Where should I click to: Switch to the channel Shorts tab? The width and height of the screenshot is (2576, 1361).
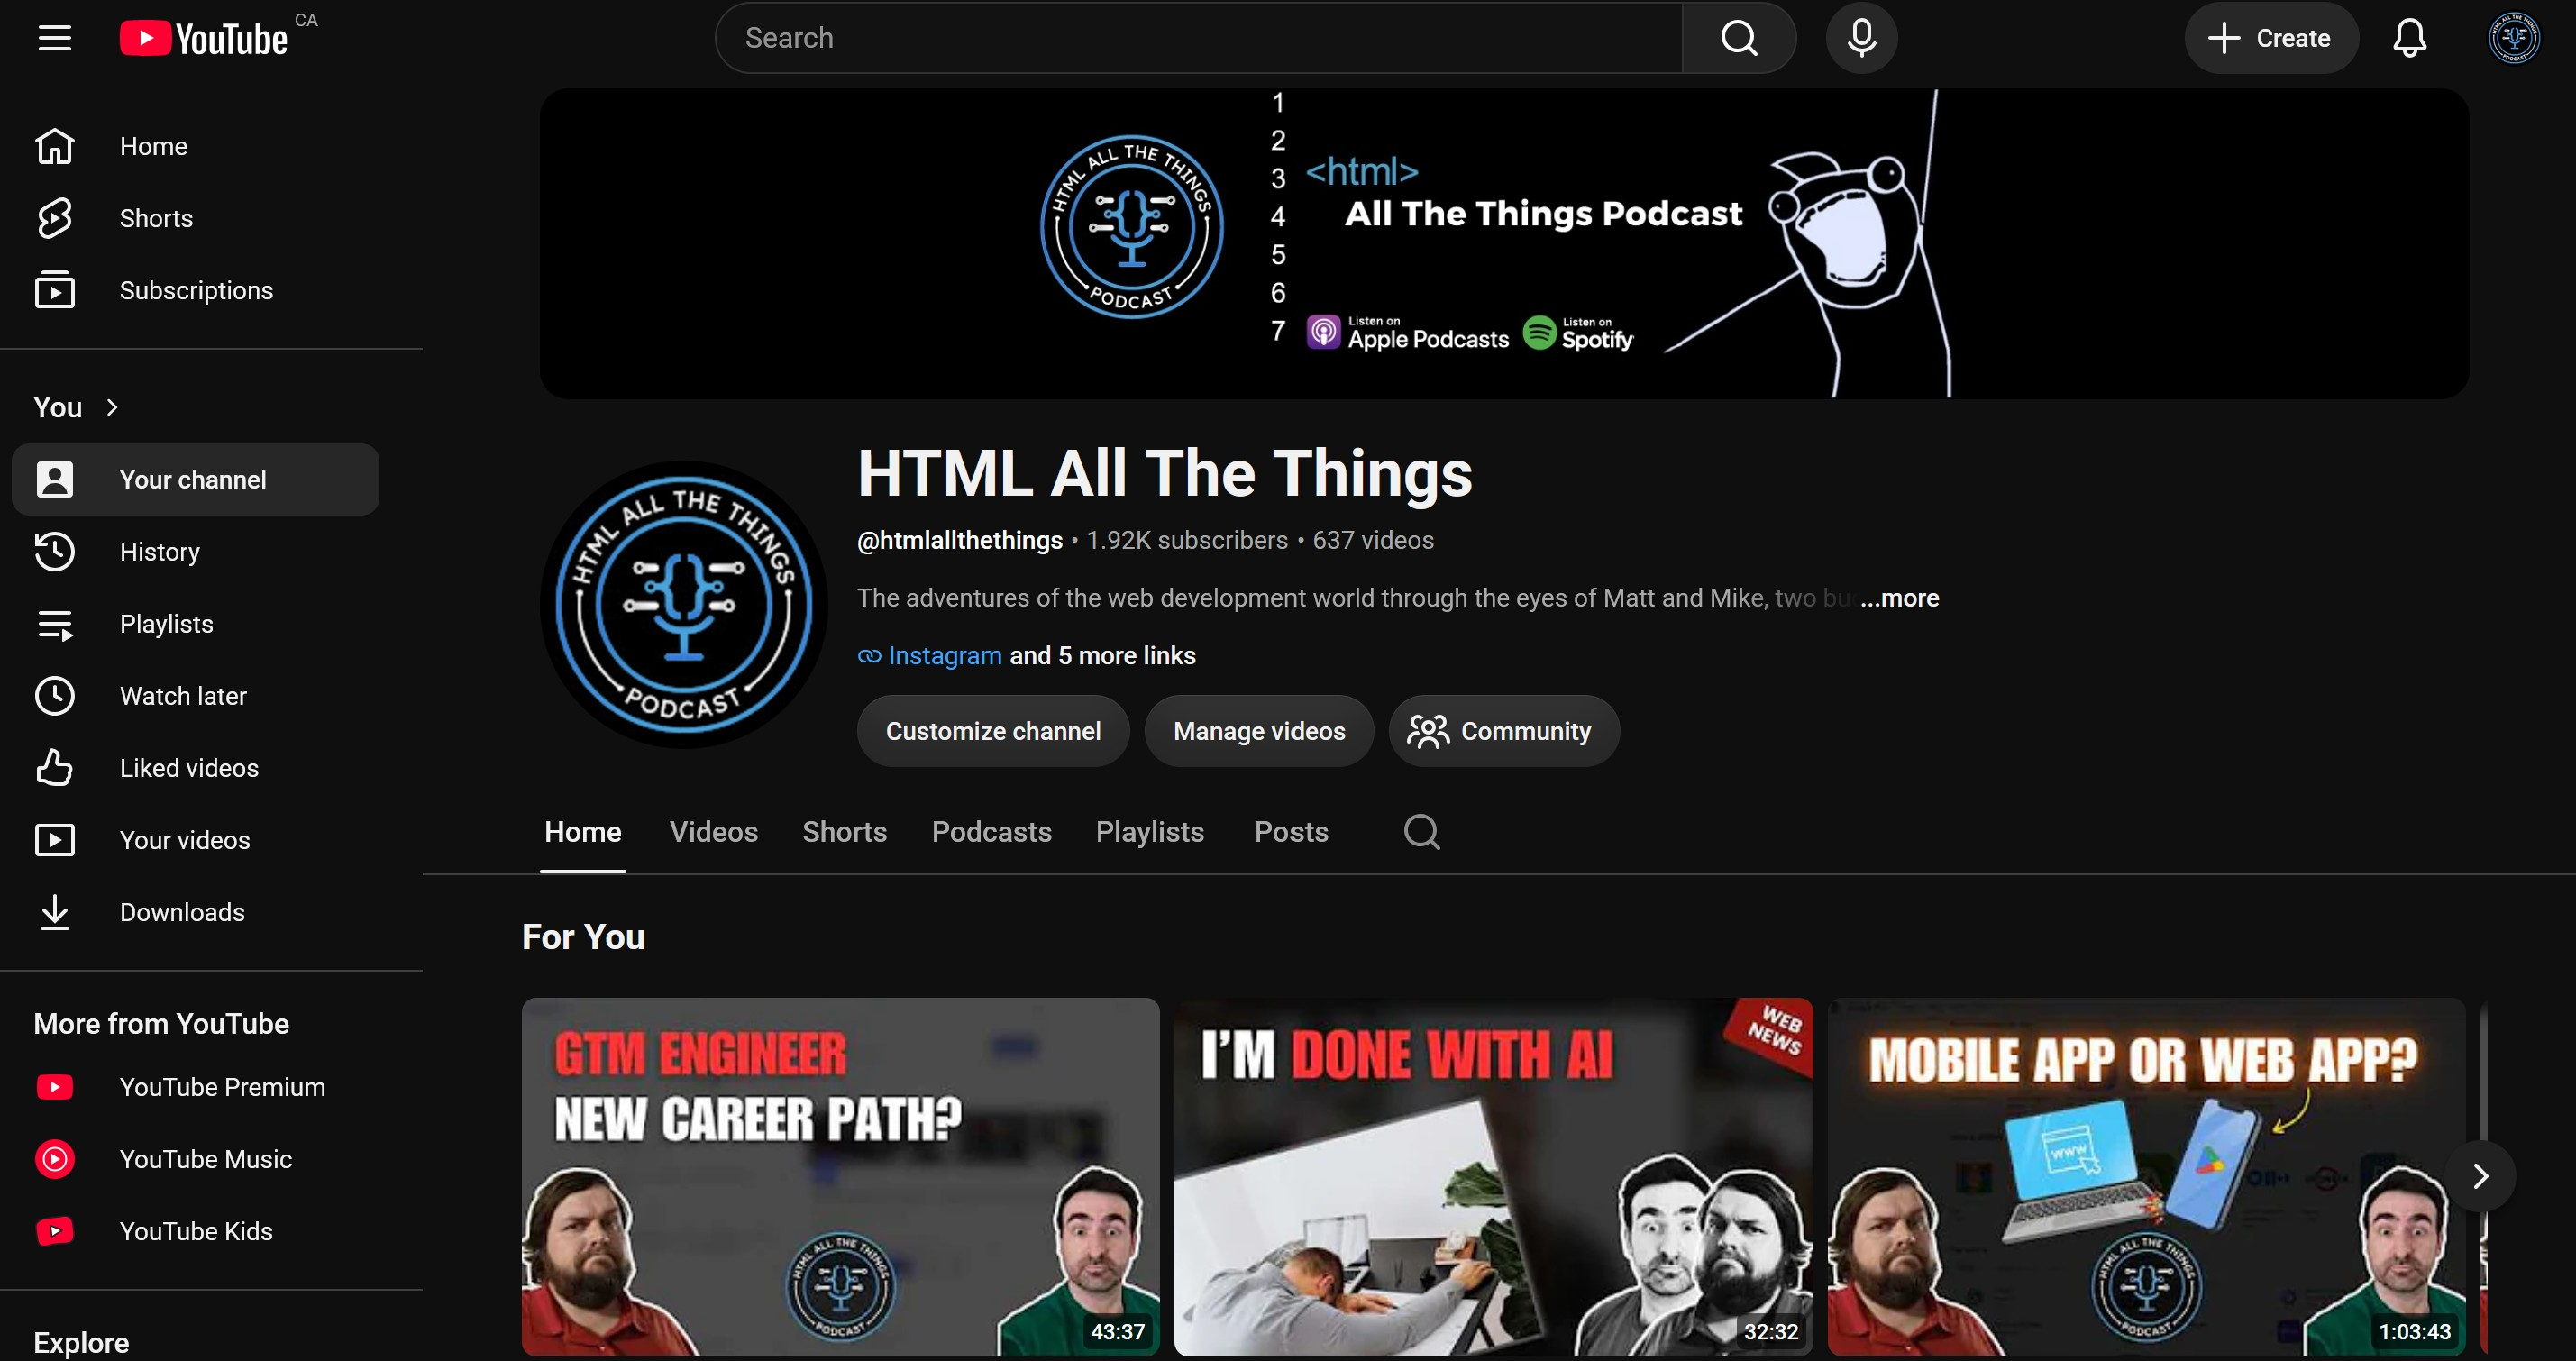point(845,832)
